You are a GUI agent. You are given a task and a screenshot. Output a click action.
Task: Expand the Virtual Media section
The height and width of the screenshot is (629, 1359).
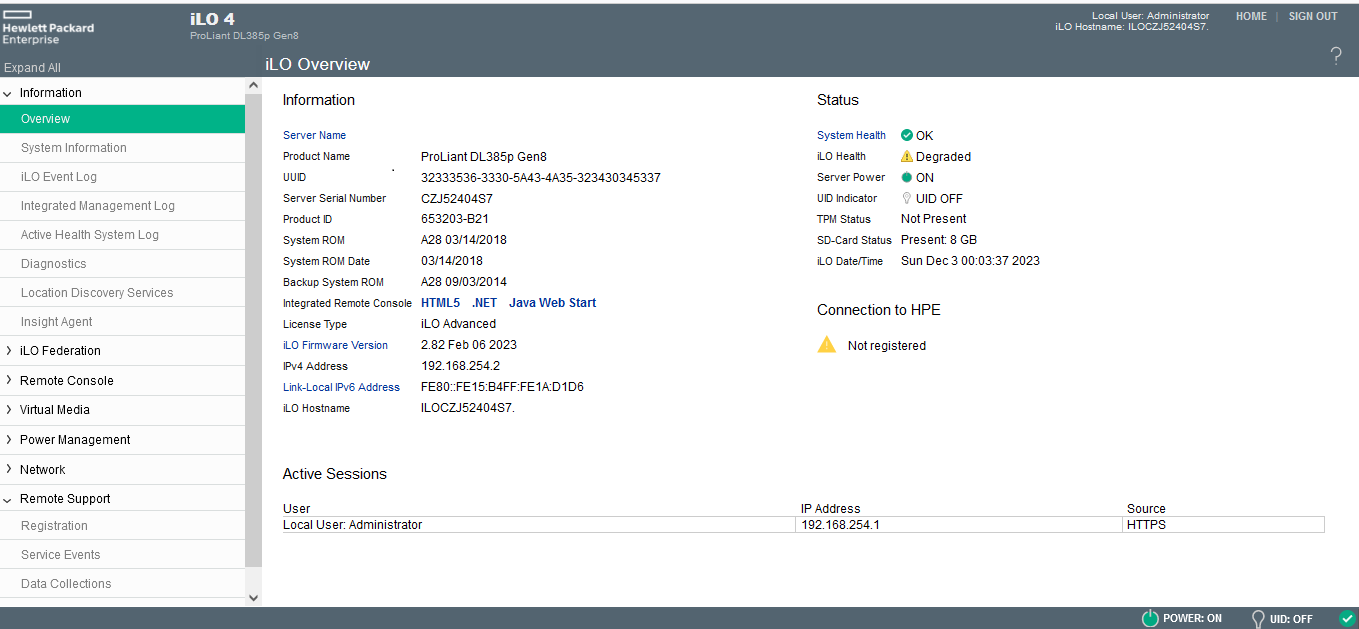point(55,410)
